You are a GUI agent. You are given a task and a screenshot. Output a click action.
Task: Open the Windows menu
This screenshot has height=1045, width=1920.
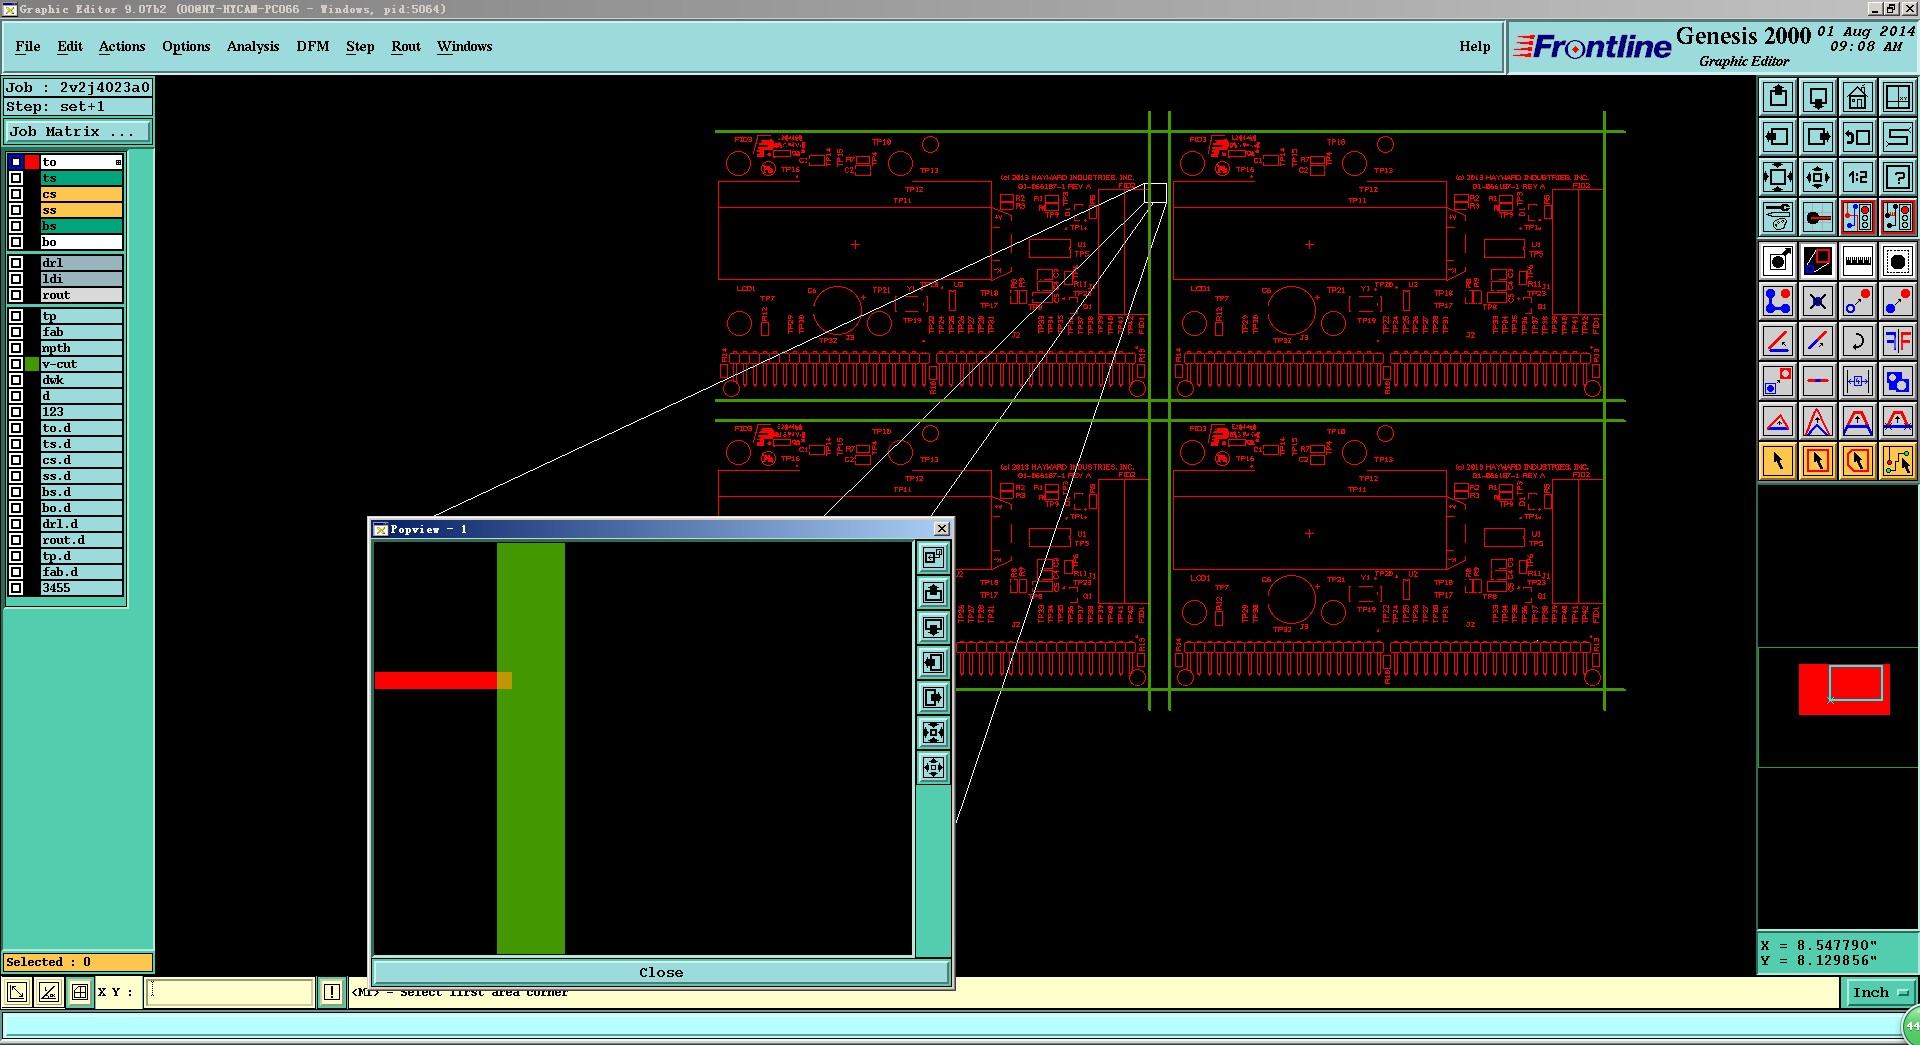pyautogui.click(x=464, y=46)
